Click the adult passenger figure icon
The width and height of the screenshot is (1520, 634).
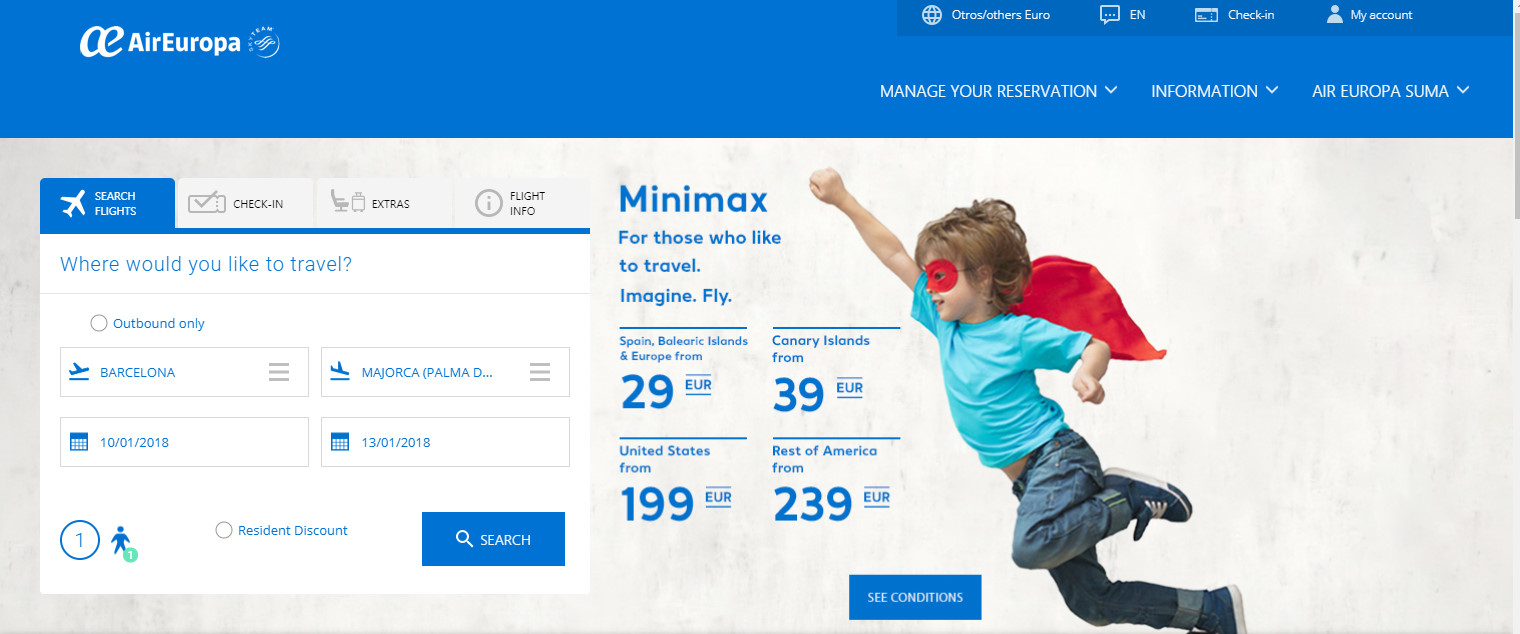coord(122,541)
